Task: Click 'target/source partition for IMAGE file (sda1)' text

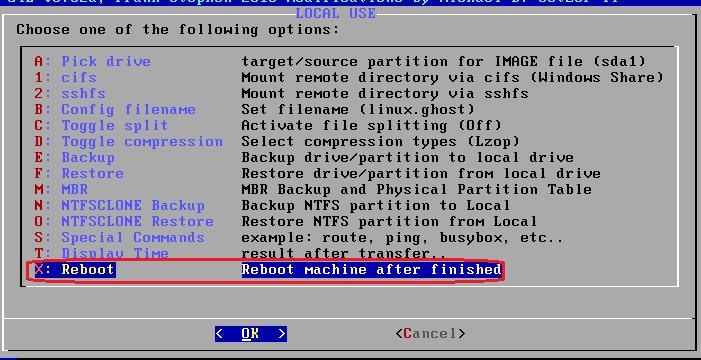Action: tap(444, 61)
